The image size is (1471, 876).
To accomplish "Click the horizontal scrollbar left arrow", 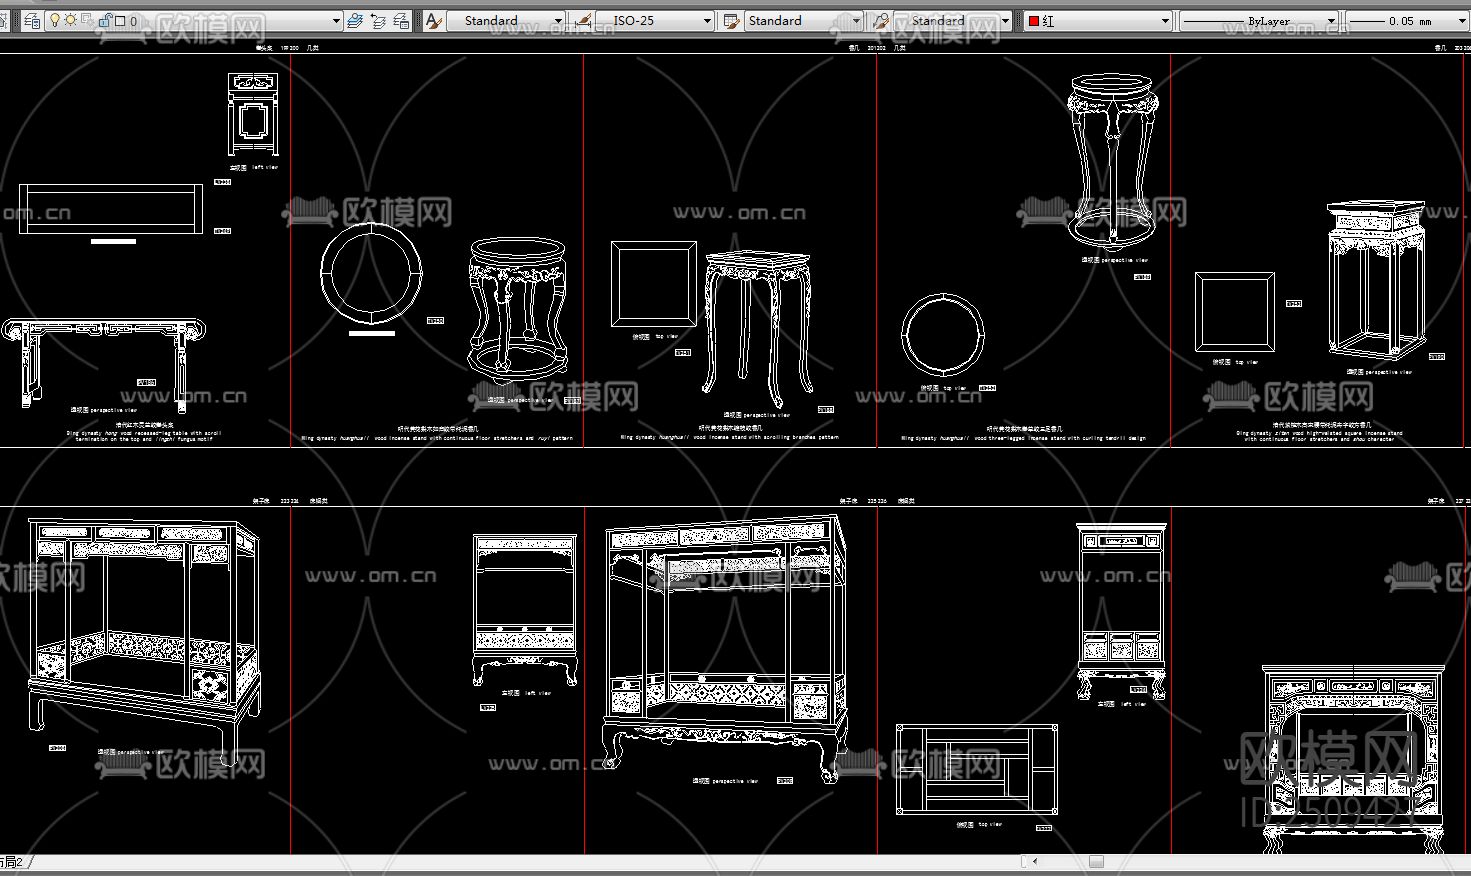I will click(1035, 861).
